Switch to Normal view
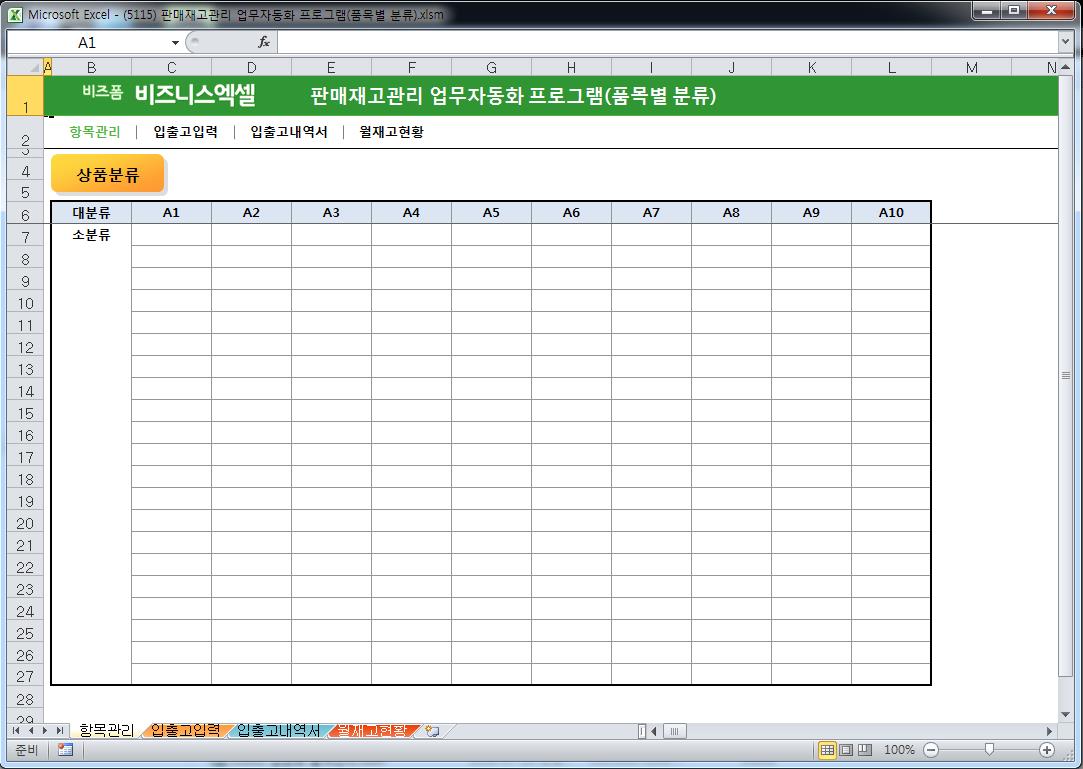This screenshot has height=769, width=1083. [x=827, y=750]
